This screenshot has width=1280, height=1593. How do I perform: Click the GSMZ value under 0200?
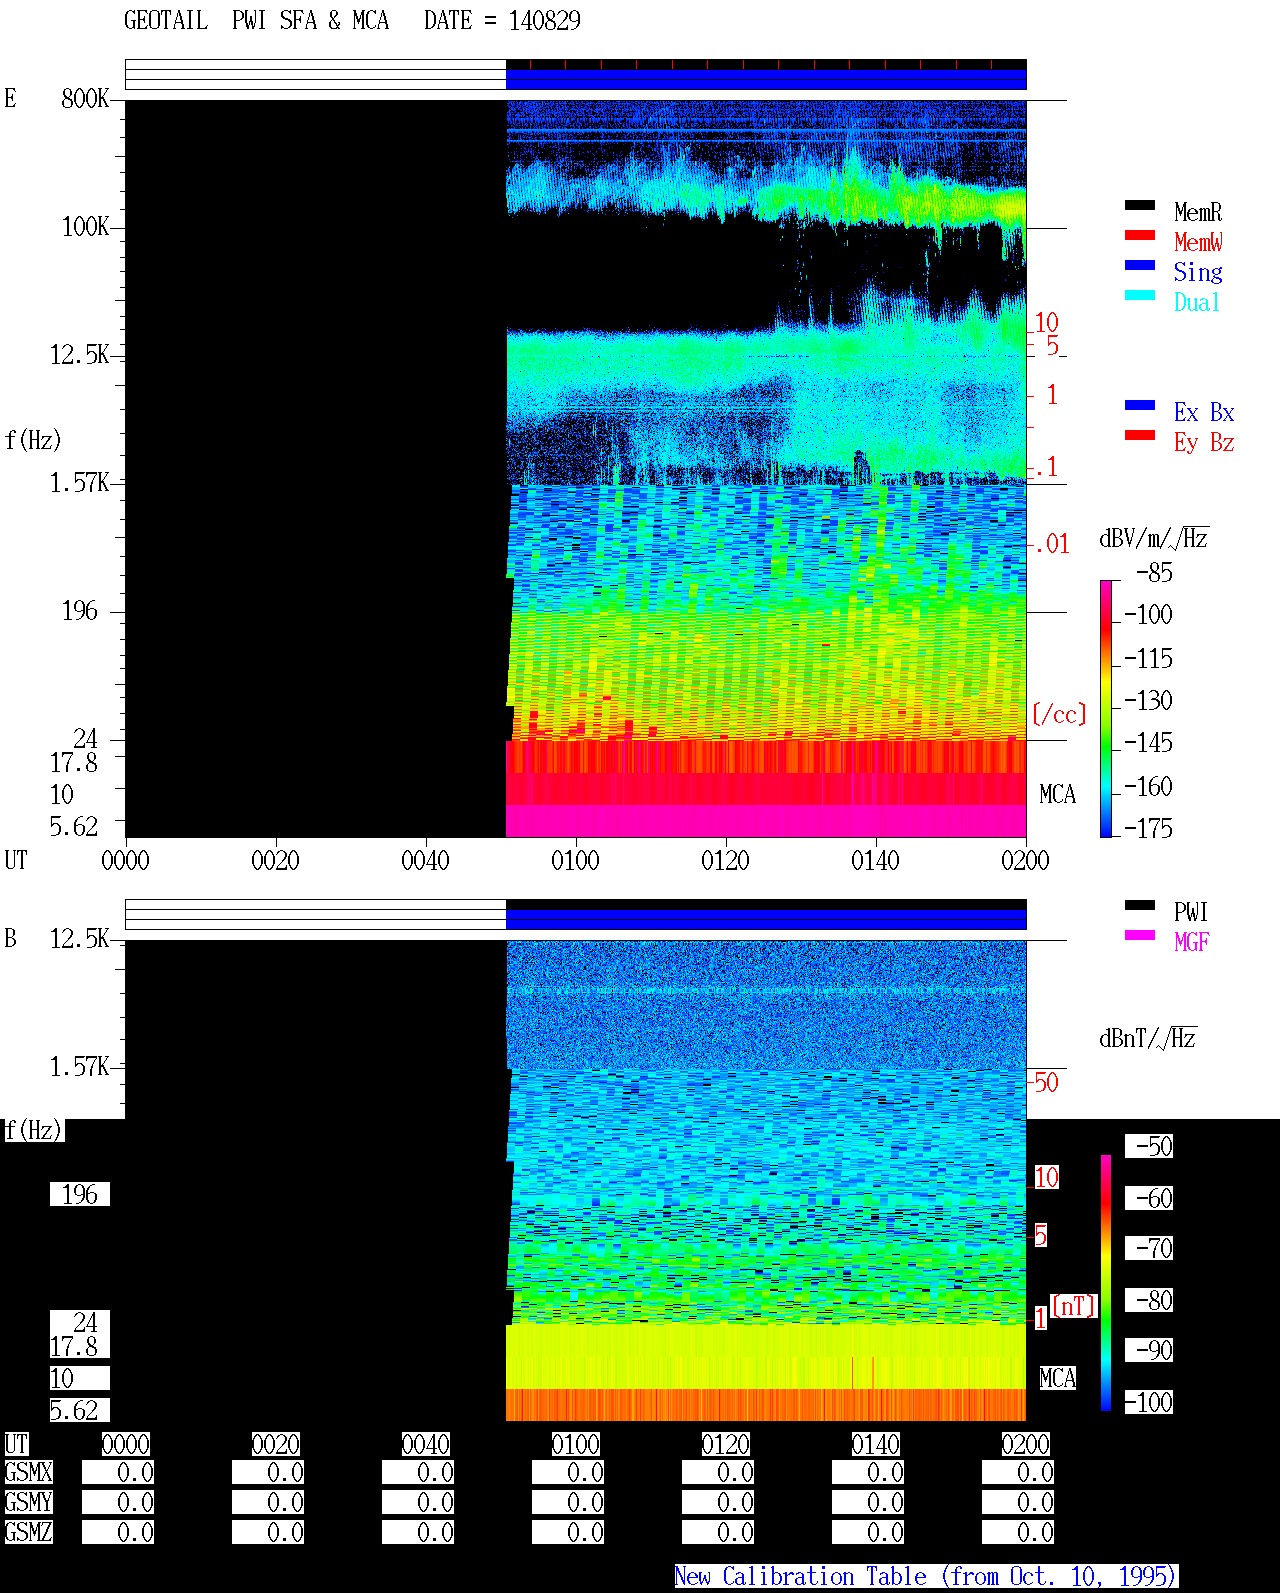point(1018,1533)
